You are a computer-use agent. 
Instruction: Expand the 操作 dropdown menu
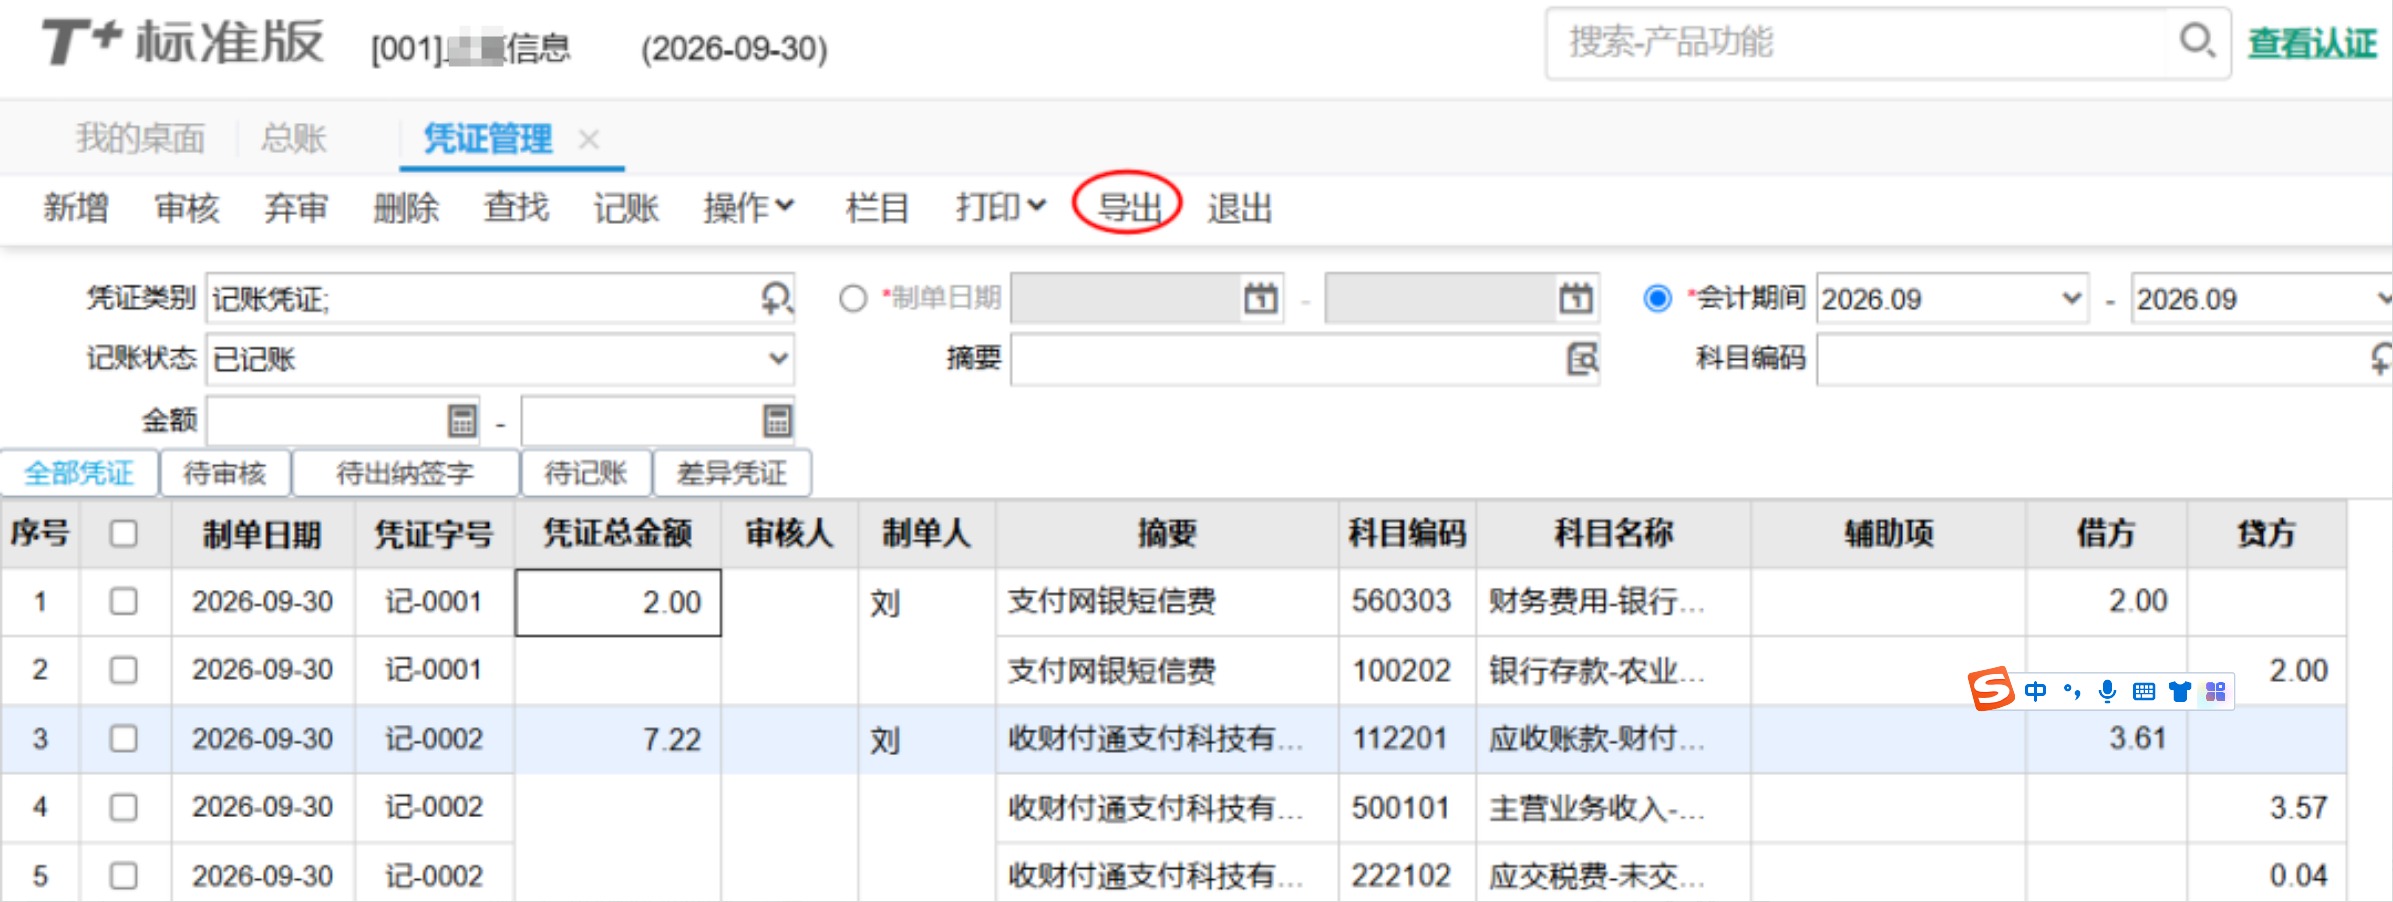(x=749, y=207)
